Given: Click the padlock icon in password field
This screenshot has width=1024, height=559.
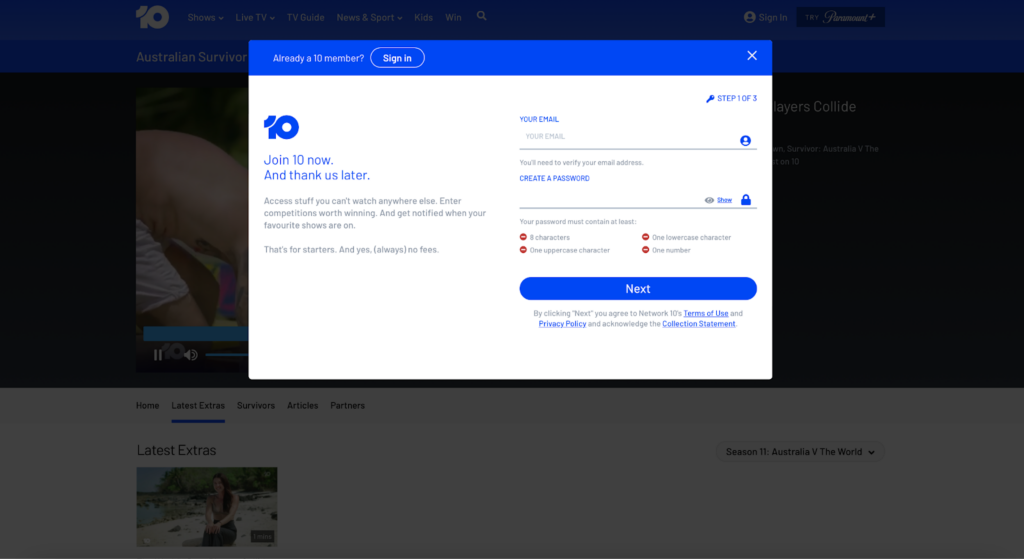Looking at the screenshot, I should point(746,200).
